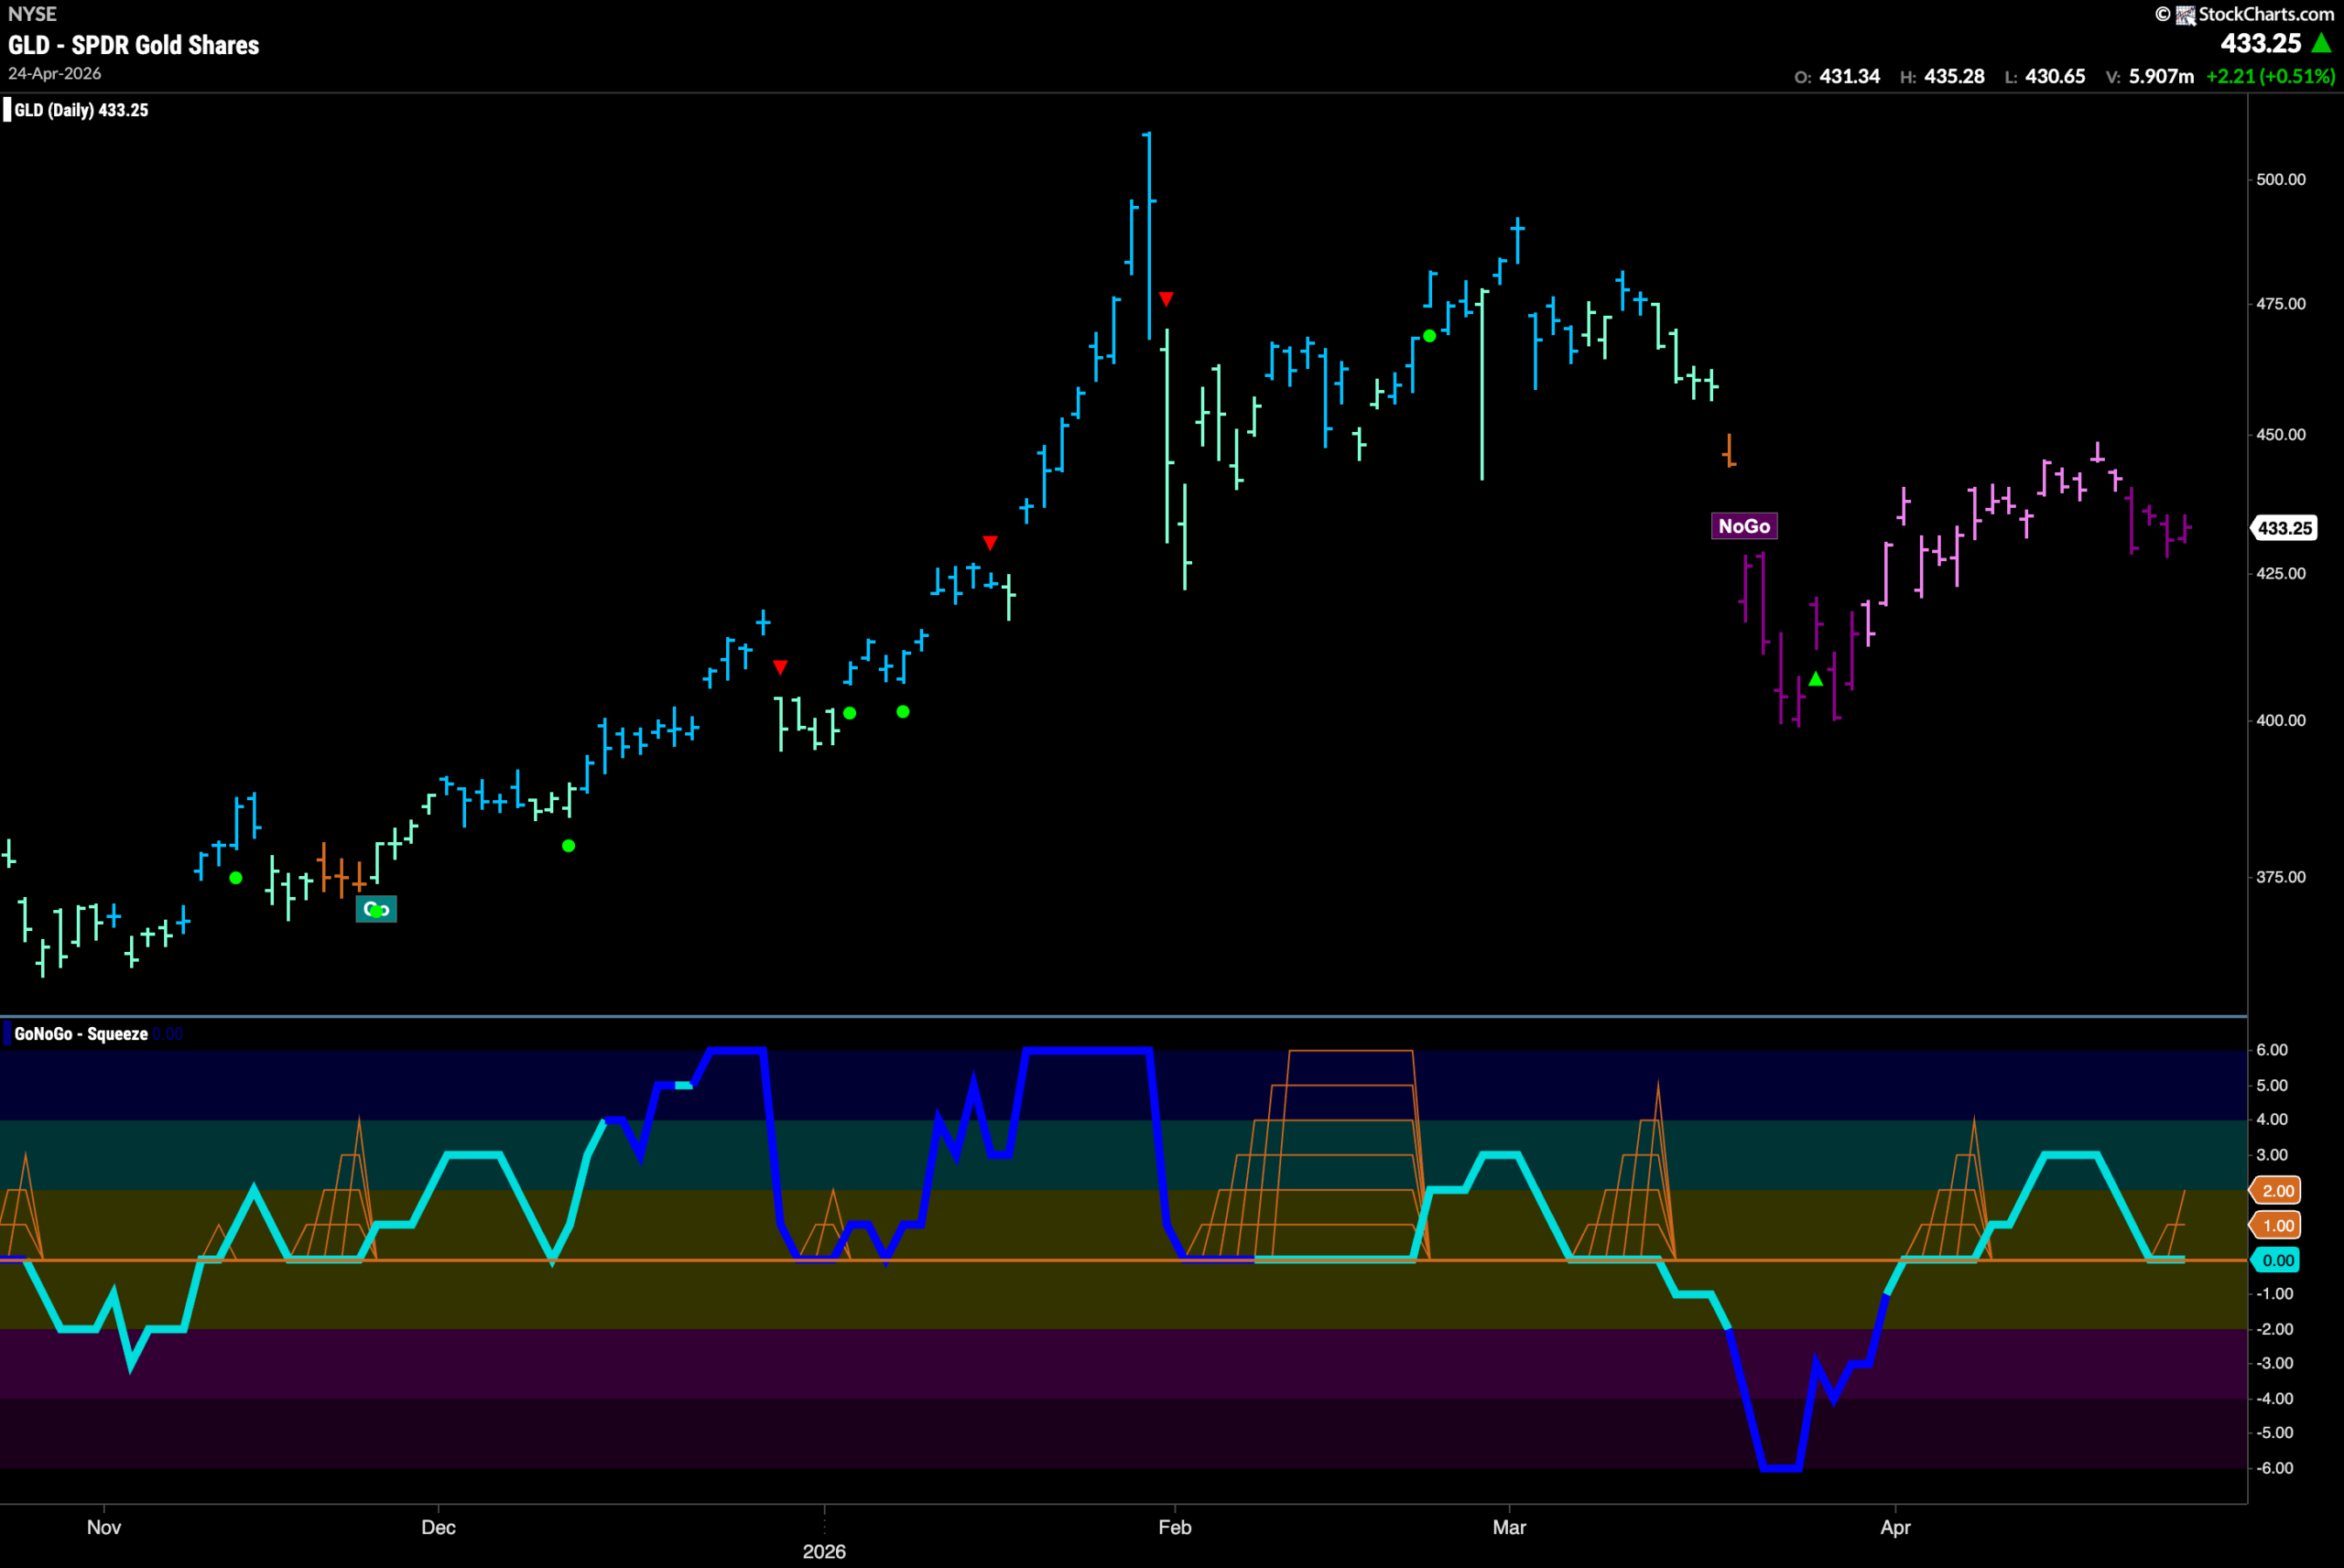The width and height of the screenshot is (2344, 1568).
Task: Click the red down-triangle near mid-January bars
Action: pyautogui.click(x=990, y=543)
